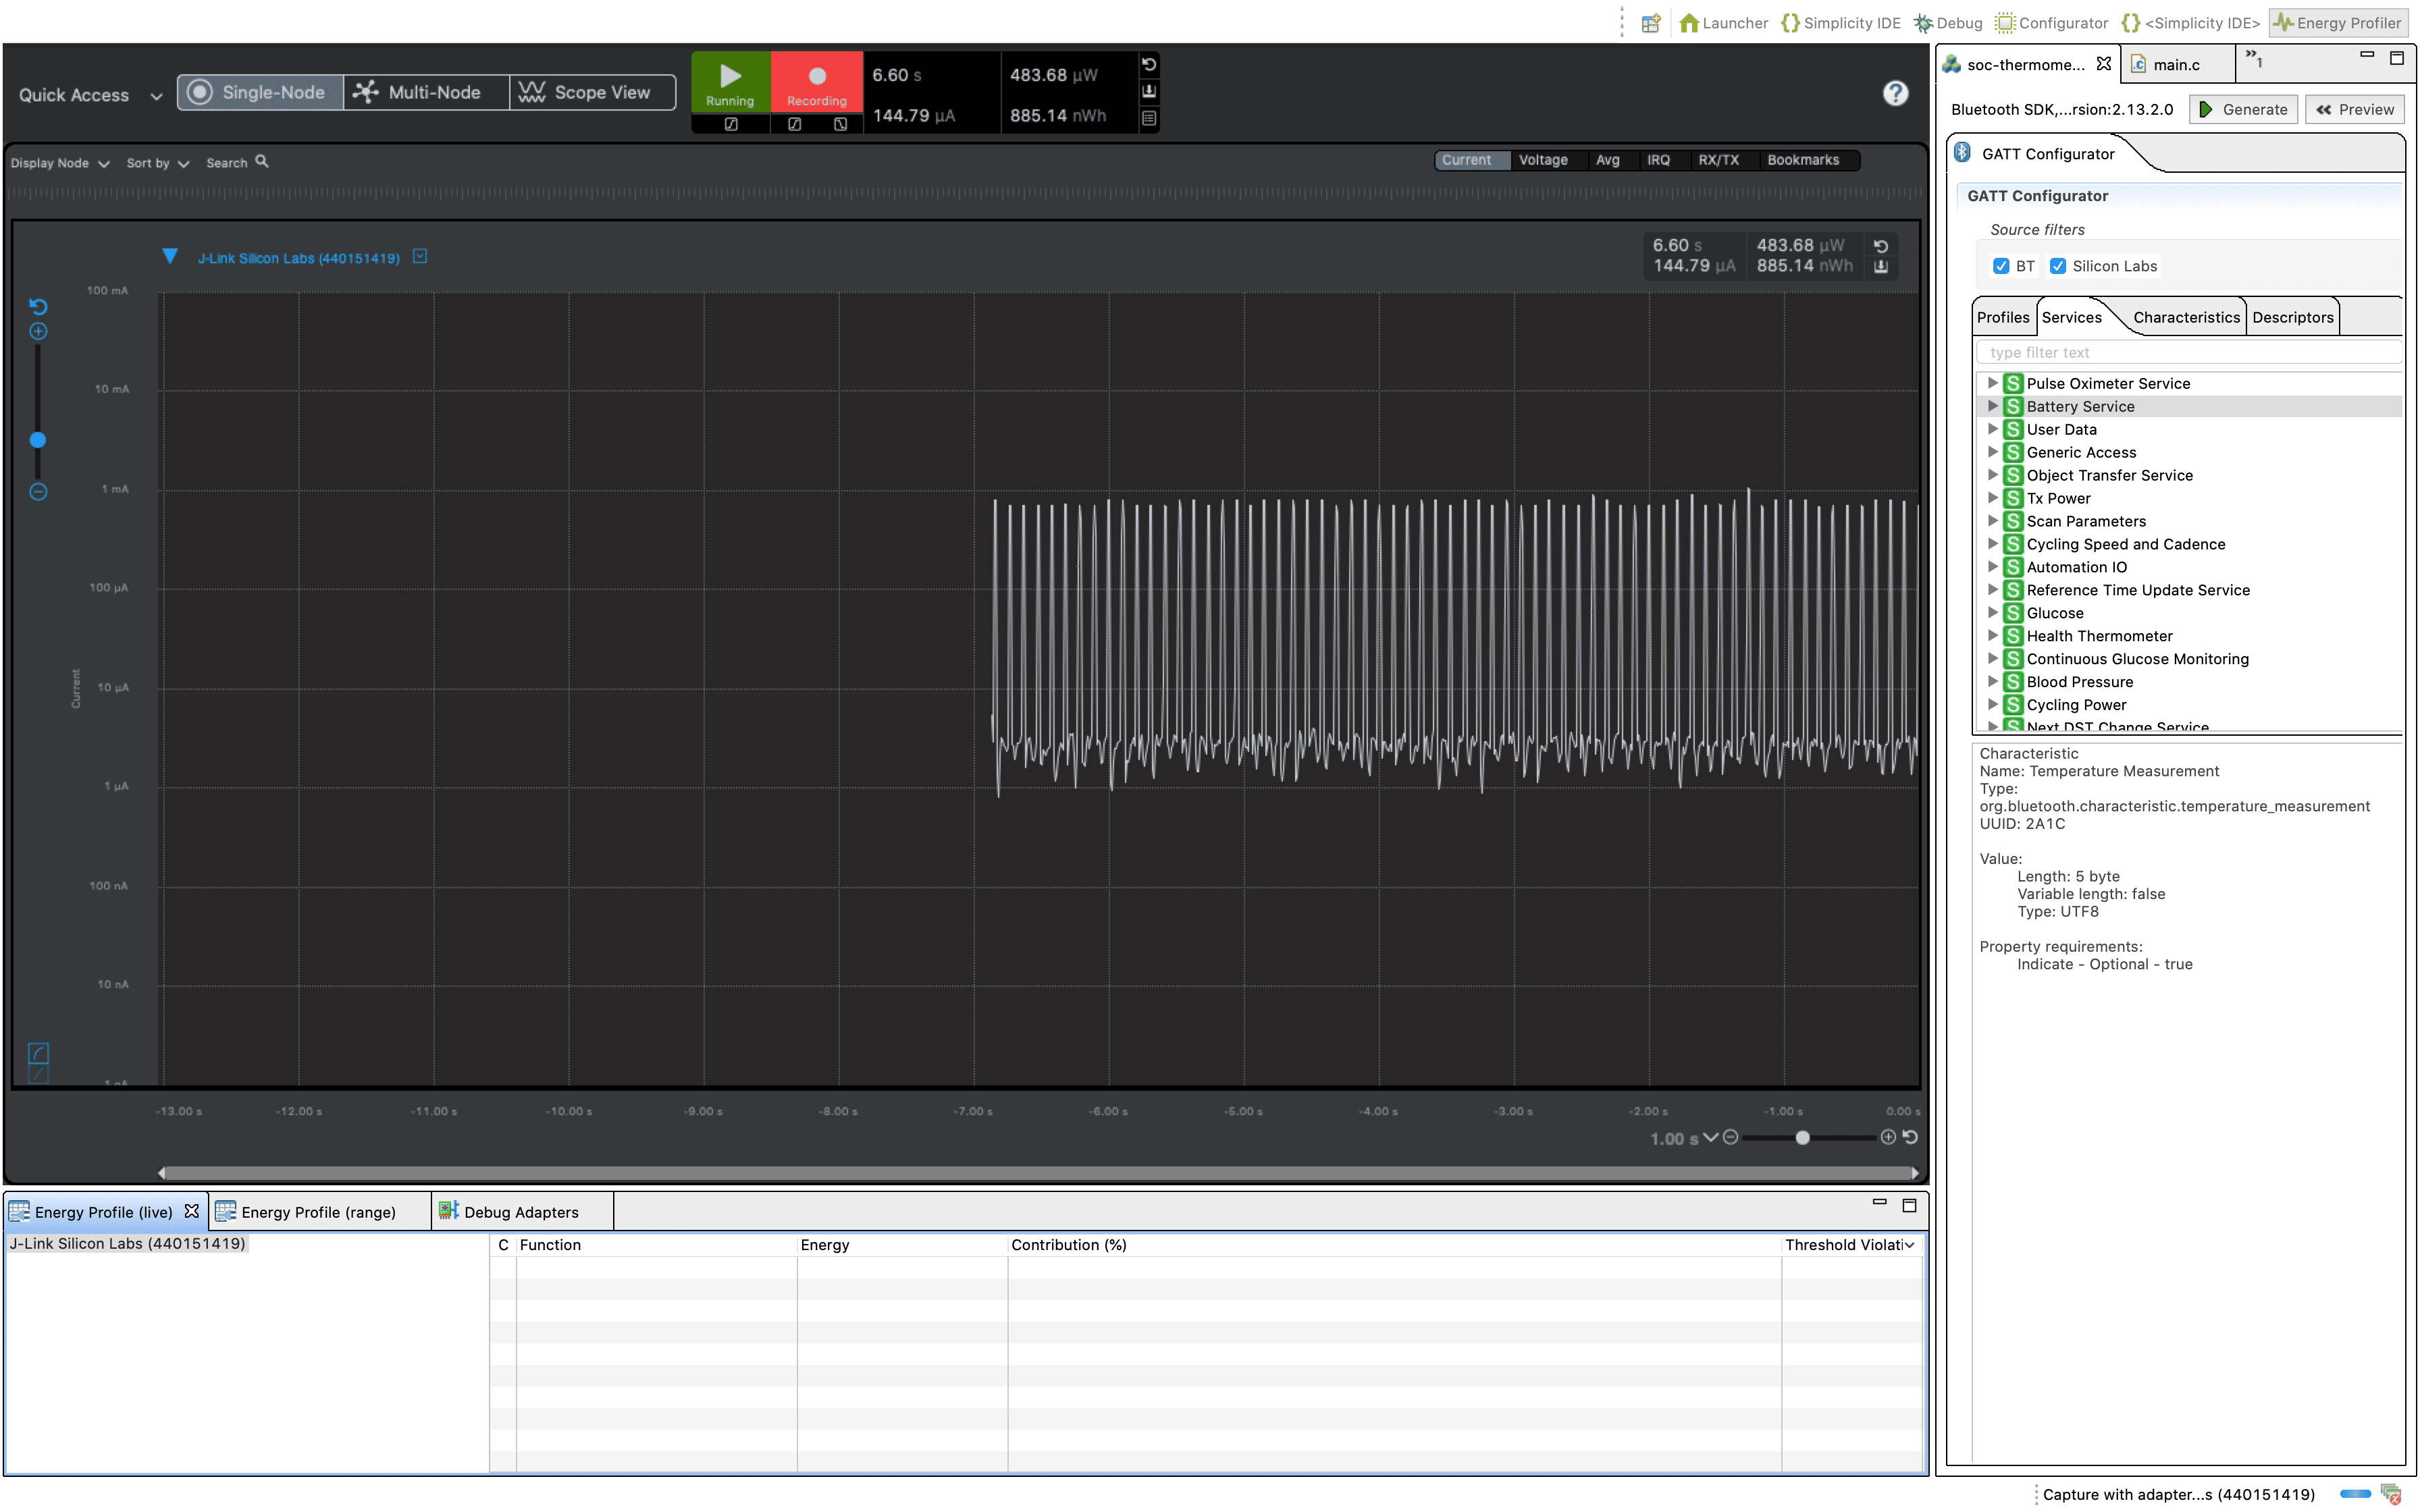Toggle the J-Link Silicon Labs node checkbox
The image size is (2420, 1512).
(x=419, y=257)
